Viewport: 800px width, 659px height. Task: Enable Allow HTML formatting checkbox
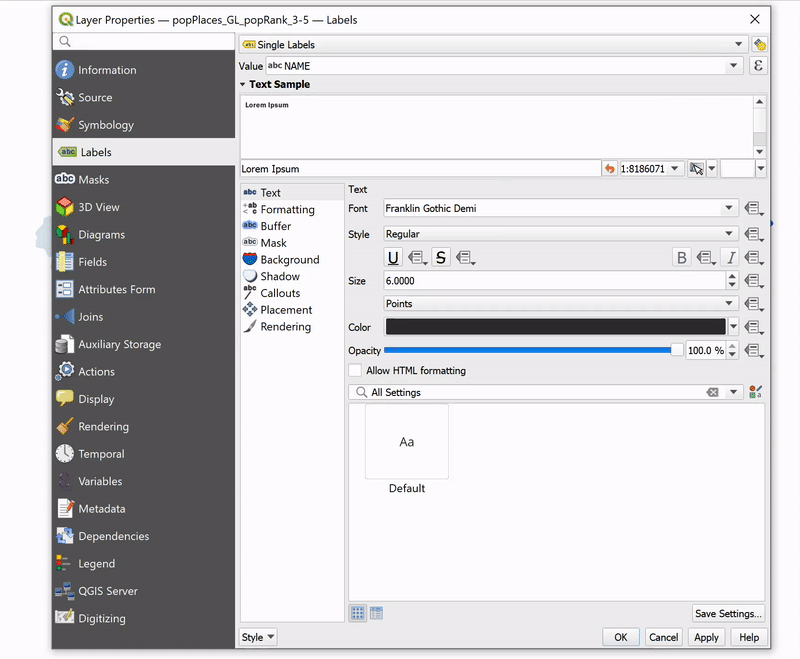(x=357, y=371)
